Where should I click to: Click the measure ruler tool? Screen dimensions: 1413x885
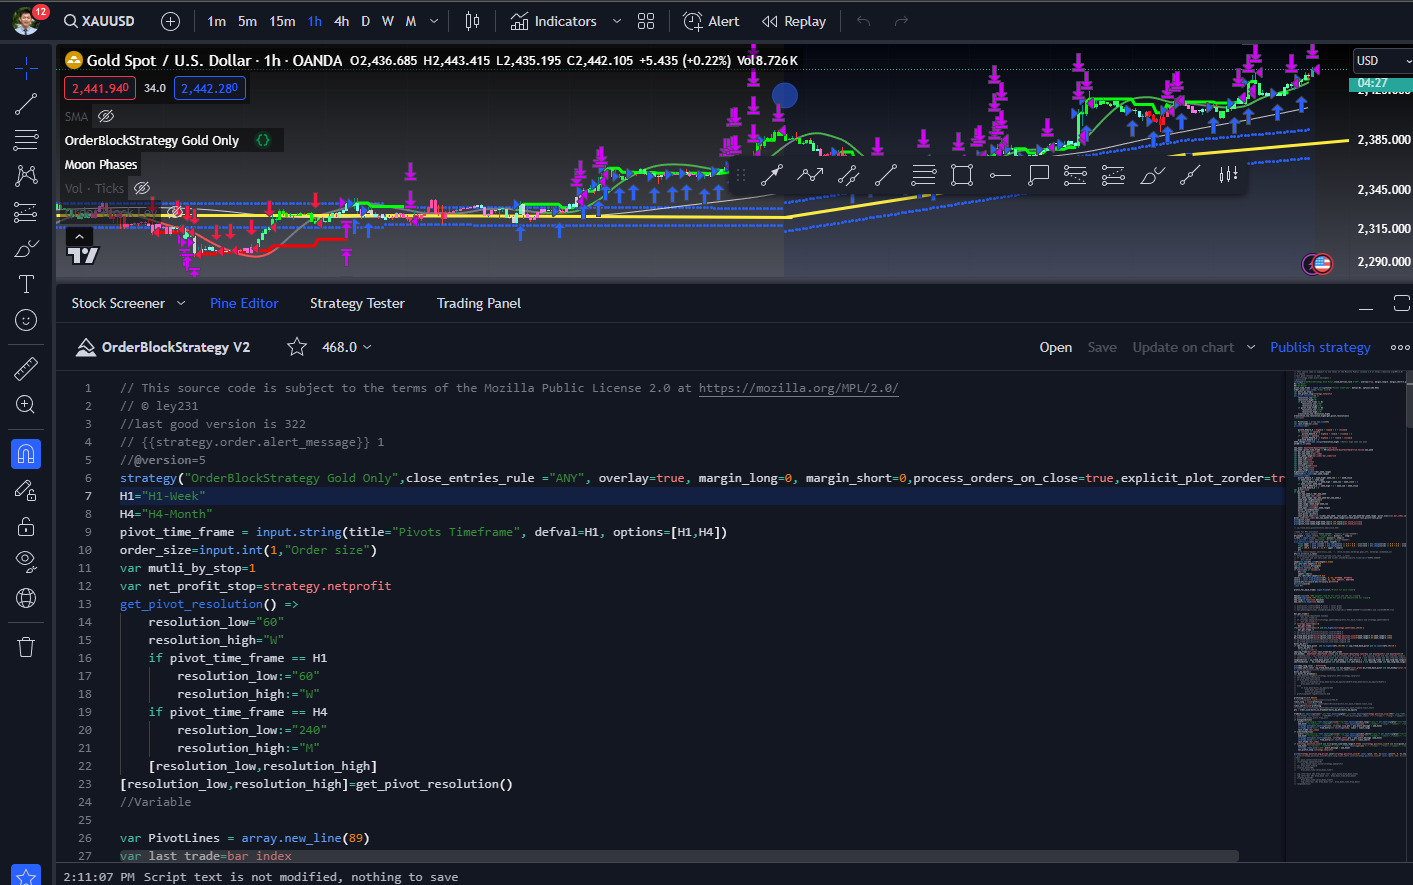(x=26, y=369)
